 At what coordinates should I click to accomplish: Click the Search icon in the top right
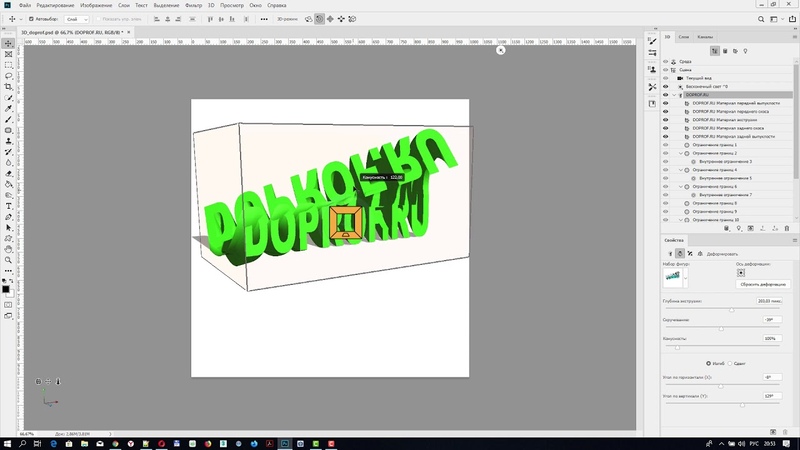(761, 19)
